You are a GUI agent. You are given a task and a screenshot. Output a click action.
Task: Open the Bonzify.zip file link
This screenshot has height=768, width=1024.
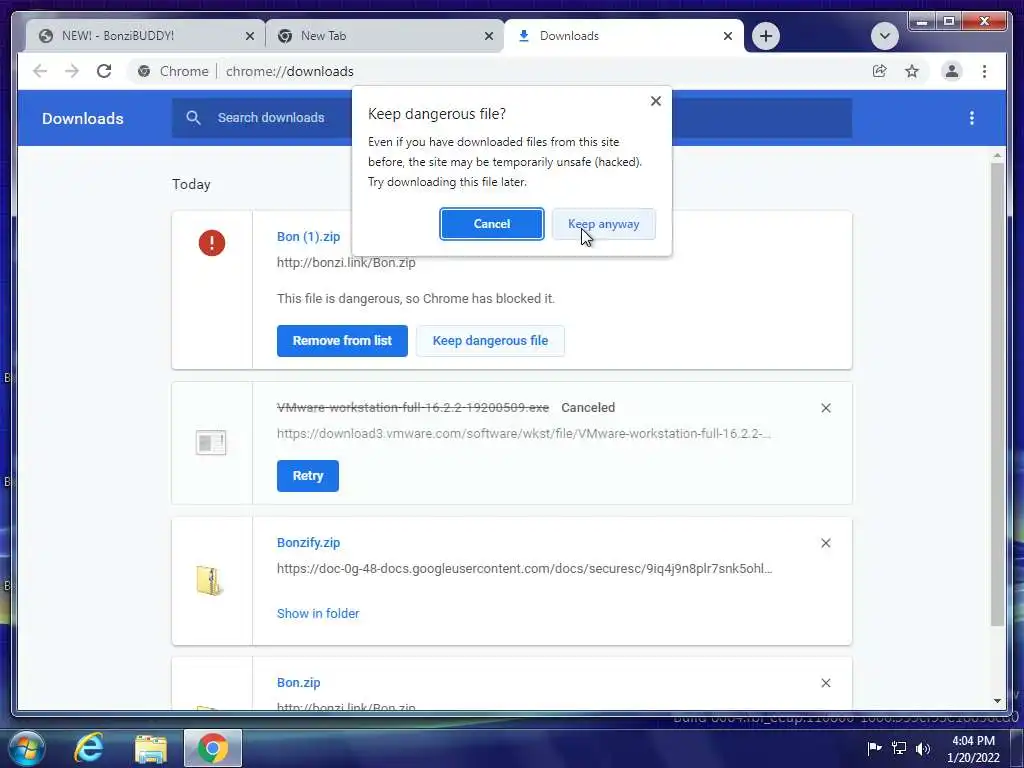click(x=308, y=543)
